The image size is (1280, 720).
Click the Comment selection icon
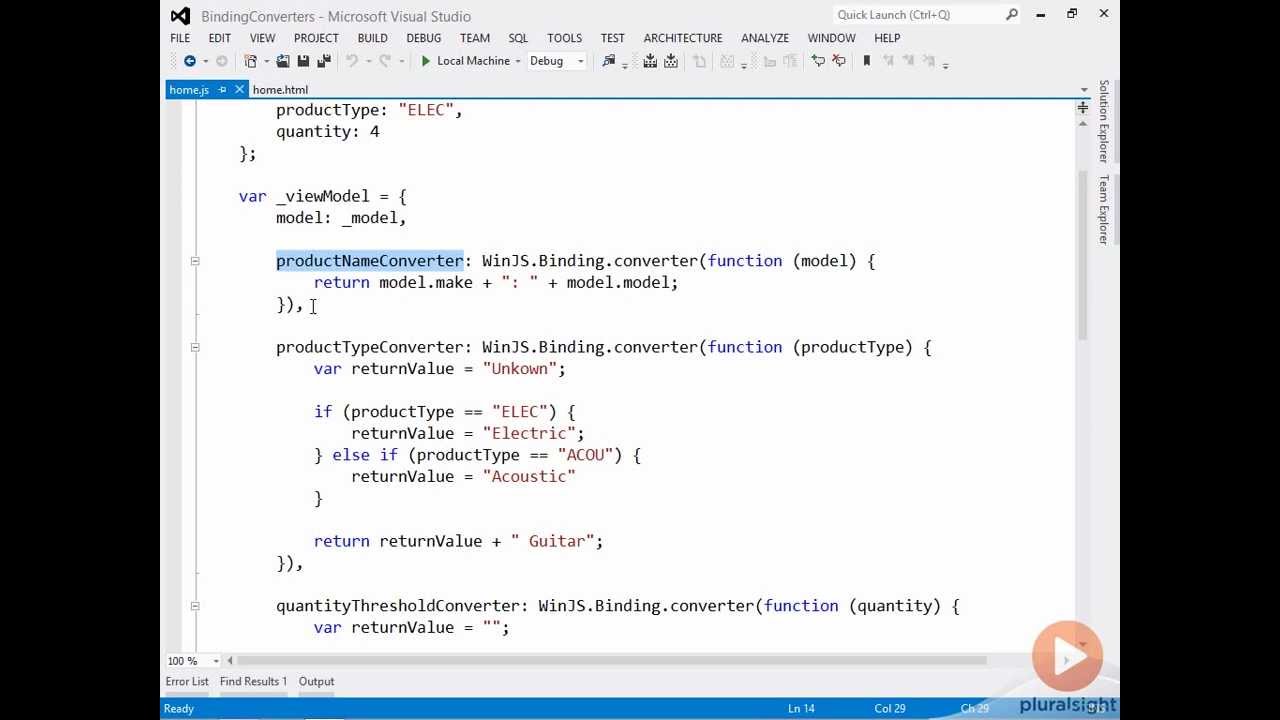tap(817, 61)
